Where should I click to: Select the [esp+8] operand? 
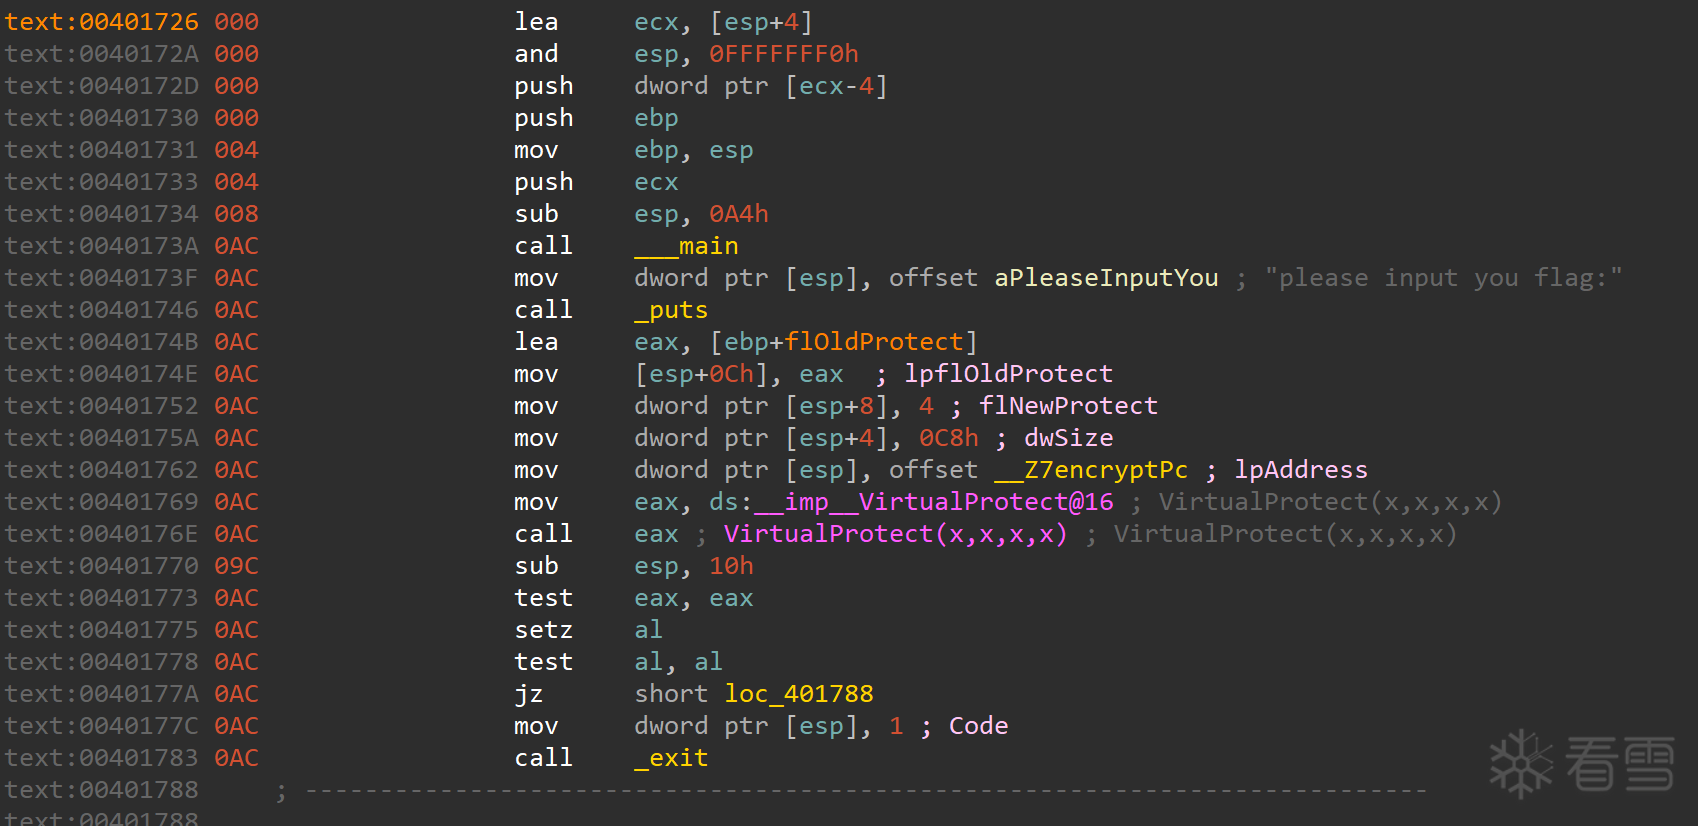[836, 406]
